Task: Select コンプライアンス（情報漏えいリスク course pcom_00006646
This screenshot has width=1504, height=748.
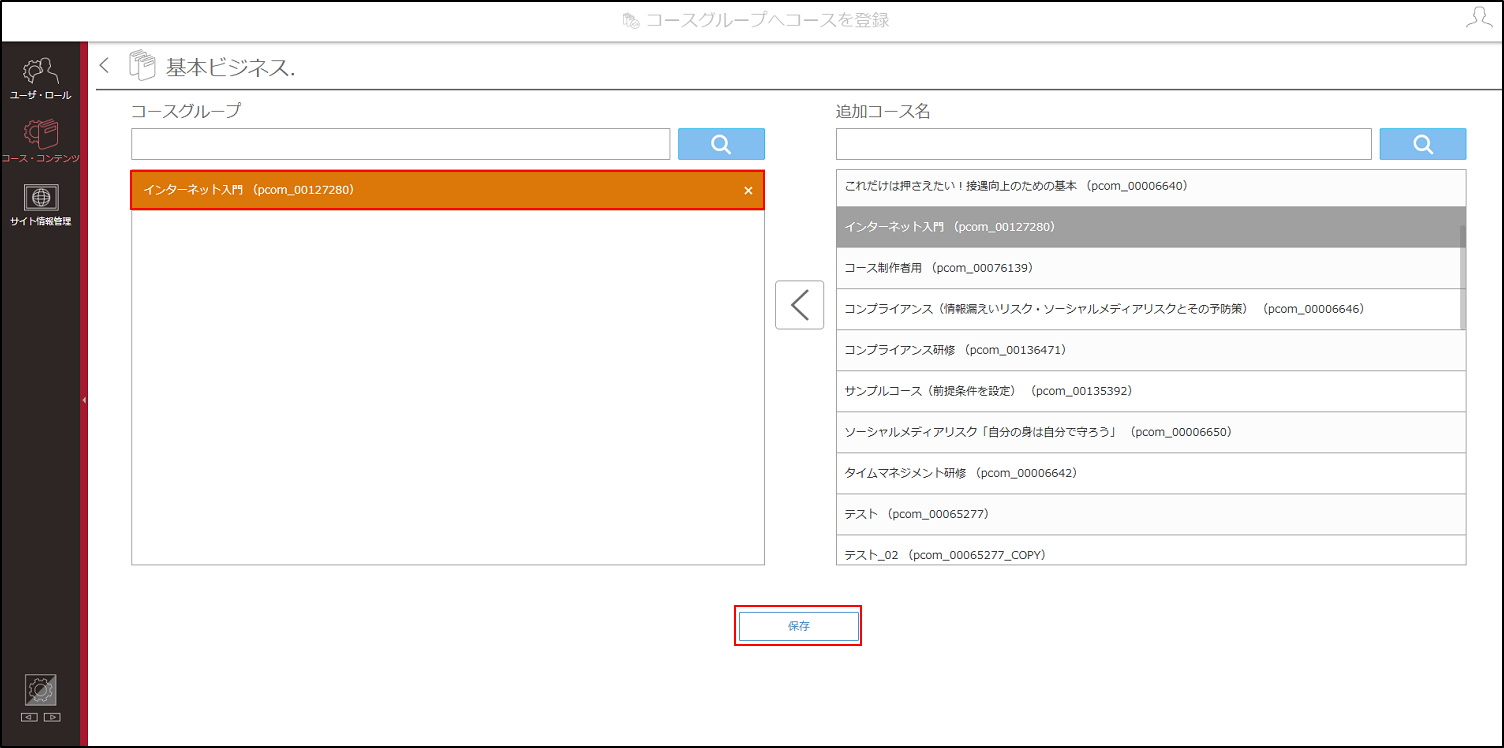Action: [x=1147, y=309]
